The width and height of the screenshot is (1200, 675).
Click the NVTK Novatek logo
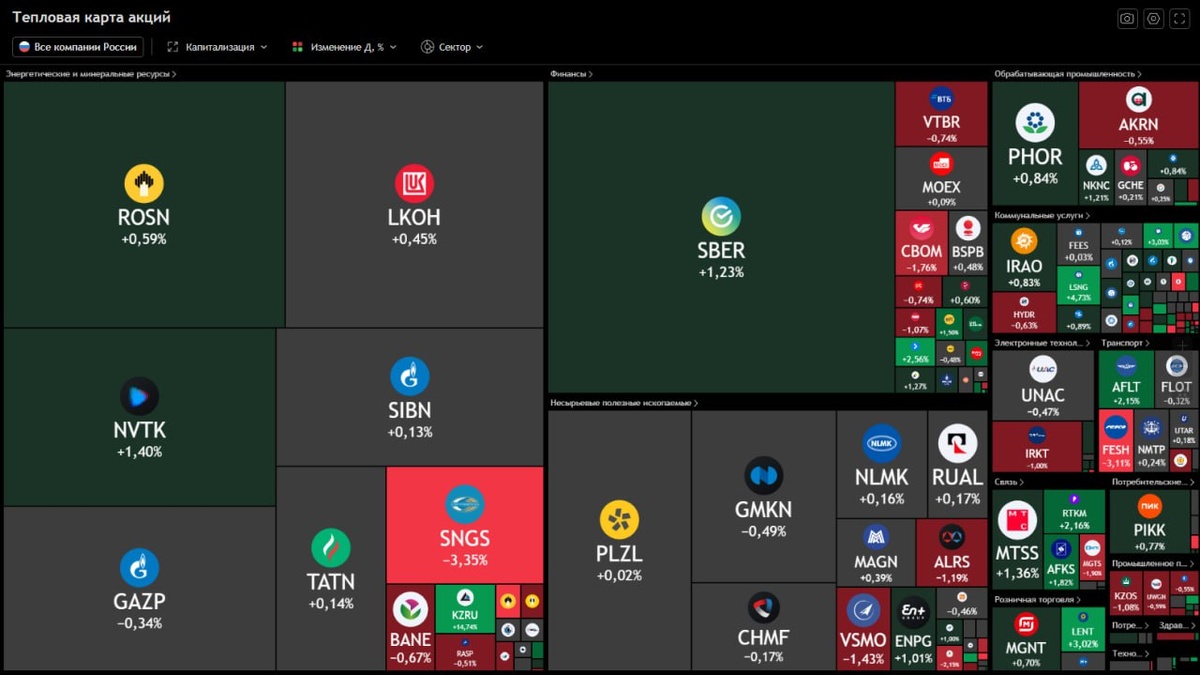pyautogui.click(x=139, y=397)
